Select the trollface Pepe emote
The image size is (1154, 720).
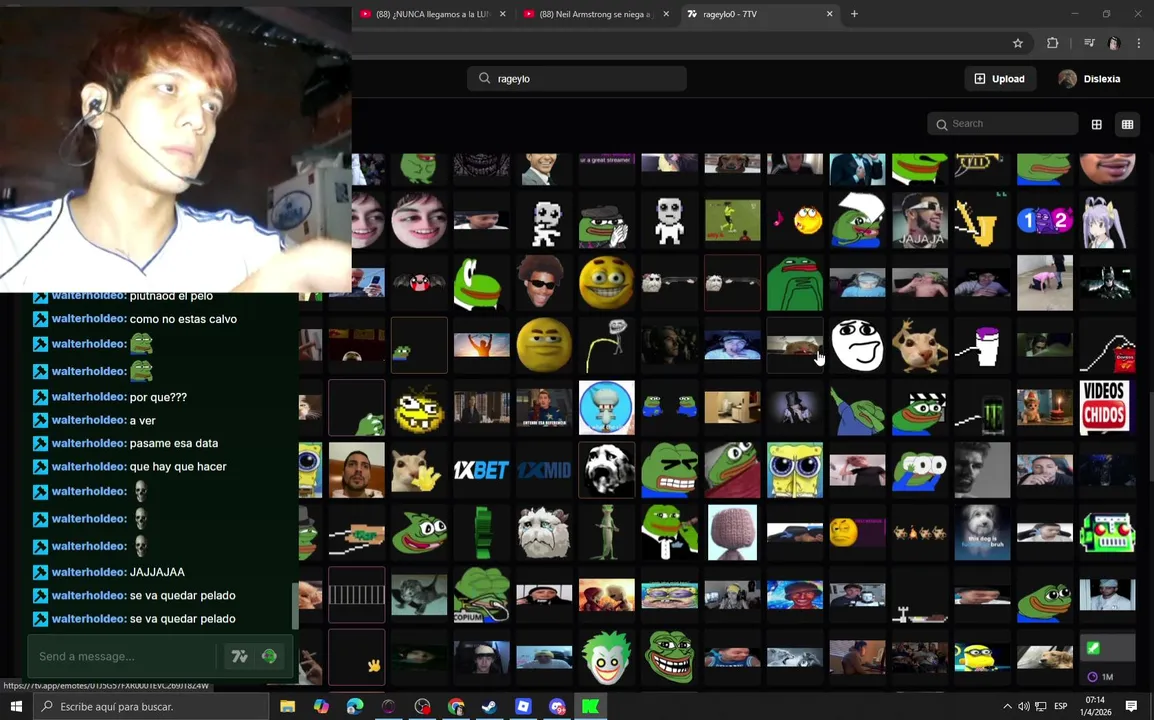[x=669, y=657]
